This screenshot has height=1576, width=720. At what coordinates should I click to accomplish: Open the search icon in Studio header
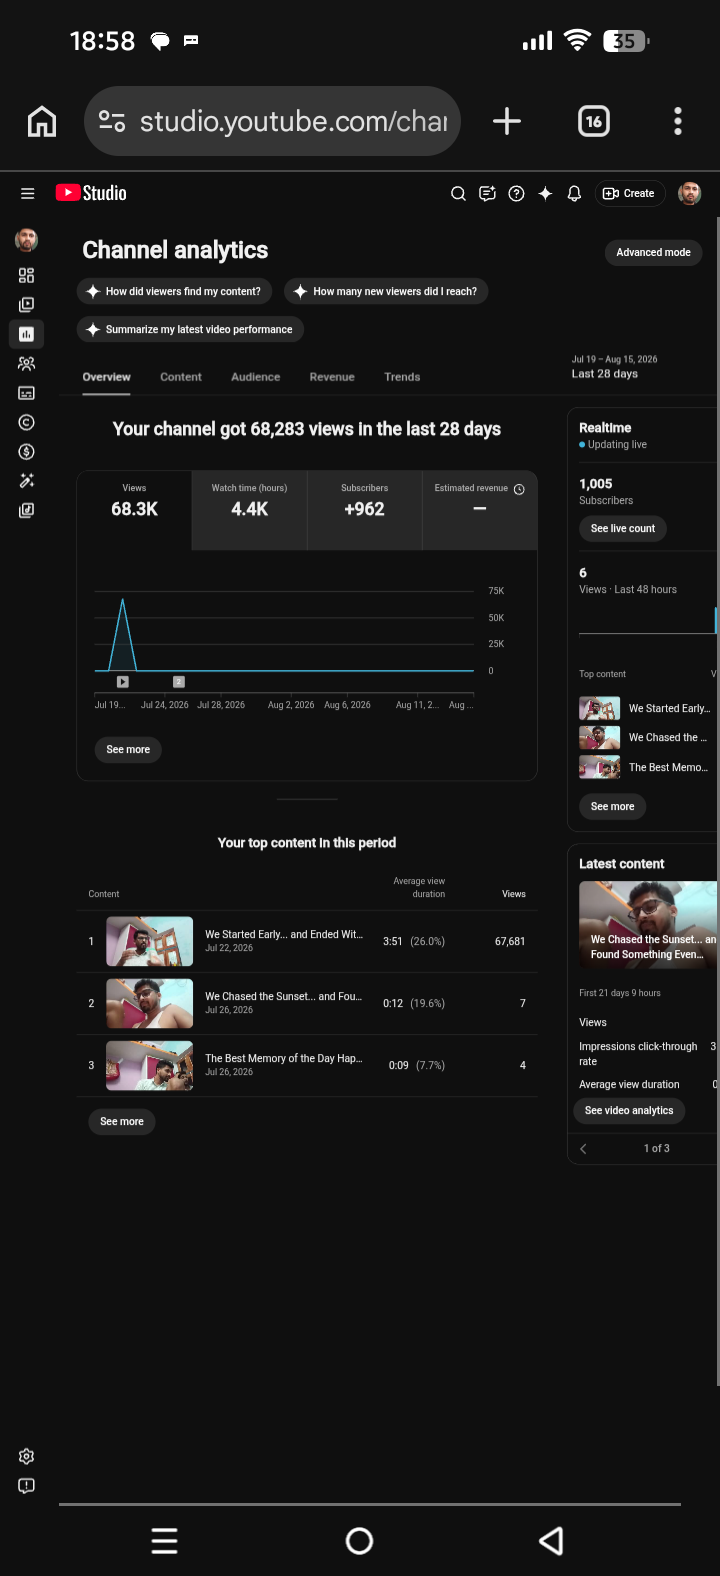[458, 194]
